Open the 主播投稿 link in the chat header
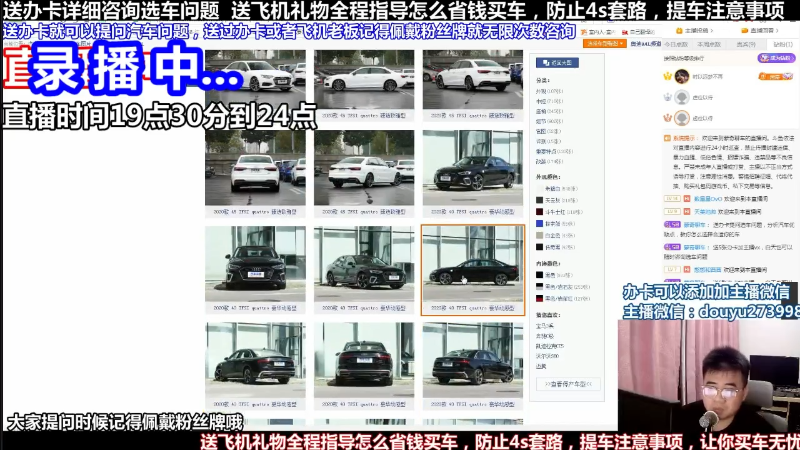Viewport: 800px width, 450px height. (697, 31)
